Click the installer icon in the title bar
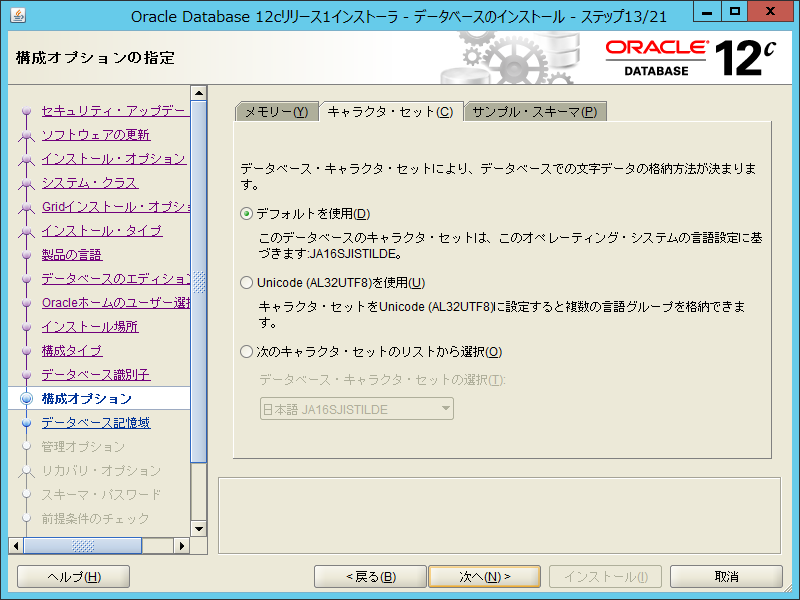 point(14,15)
